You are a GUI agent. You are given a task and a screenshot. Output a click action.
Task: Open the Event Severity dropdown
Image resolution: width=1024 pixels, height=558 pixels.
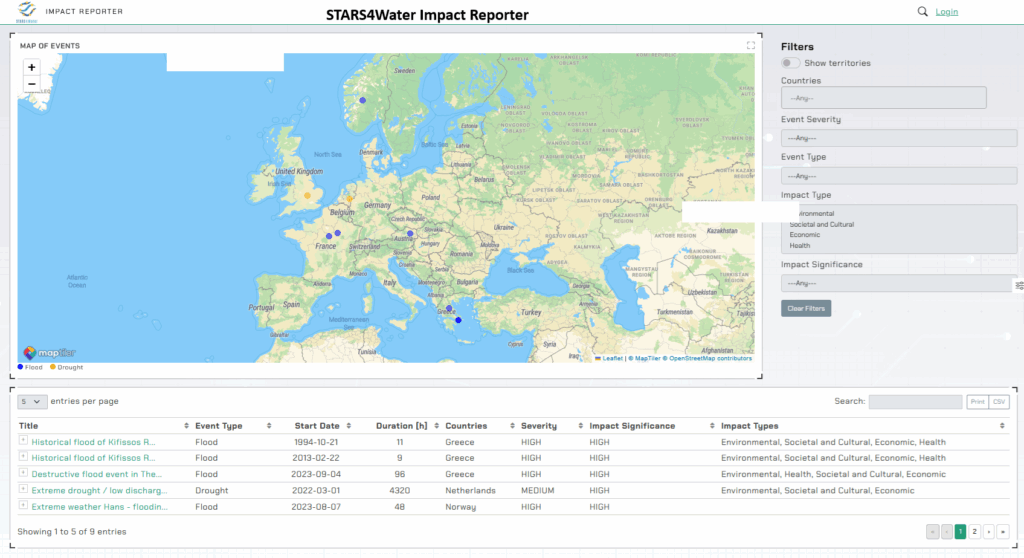[x=898, y=138]
